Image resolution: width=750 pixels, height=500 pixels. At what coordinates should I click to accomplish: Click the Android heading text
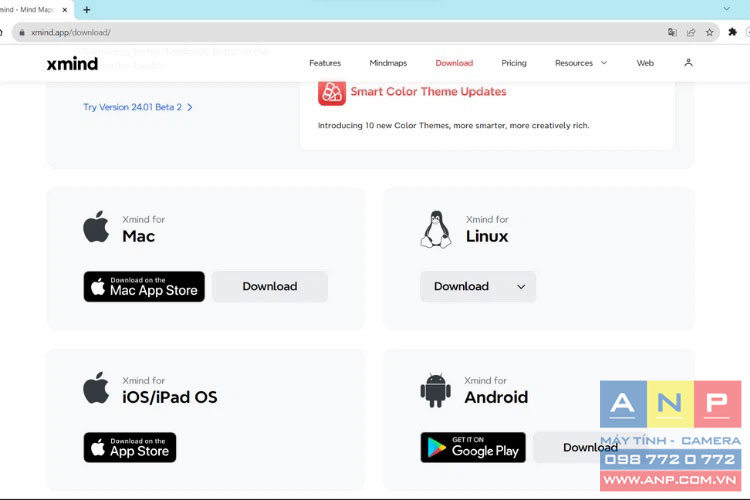tap(496, 397)
